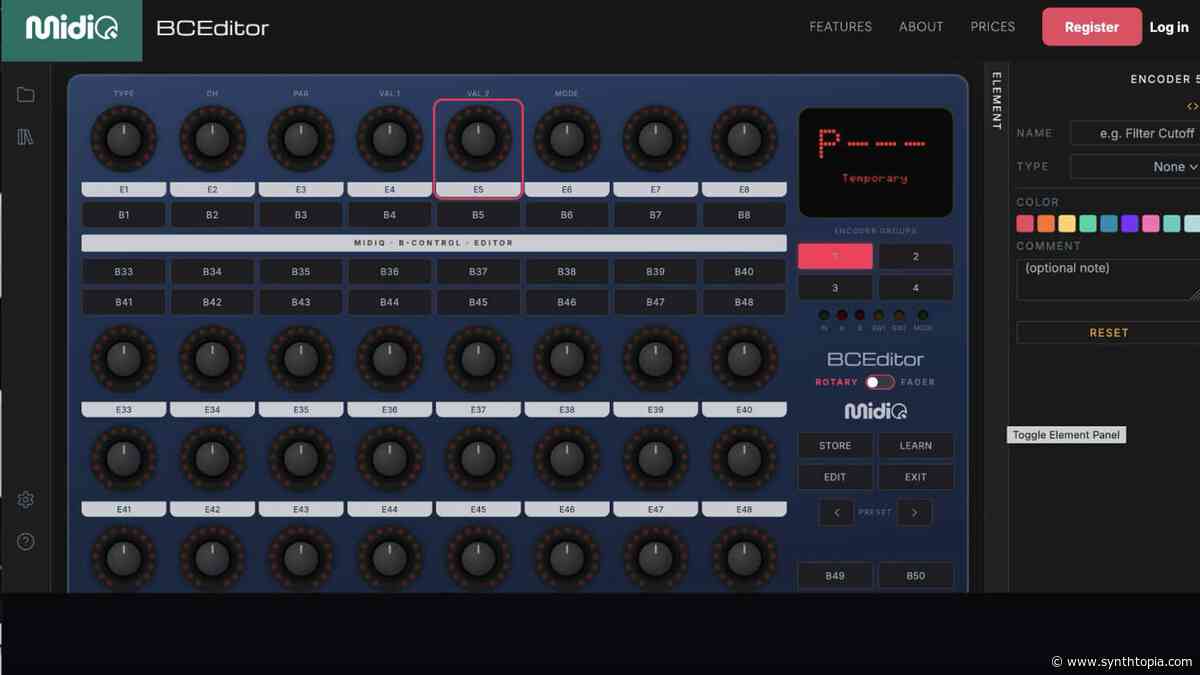Click the Log in link
The image size is (1200, 675).
pyautogui.click(x=1169, y=27)
